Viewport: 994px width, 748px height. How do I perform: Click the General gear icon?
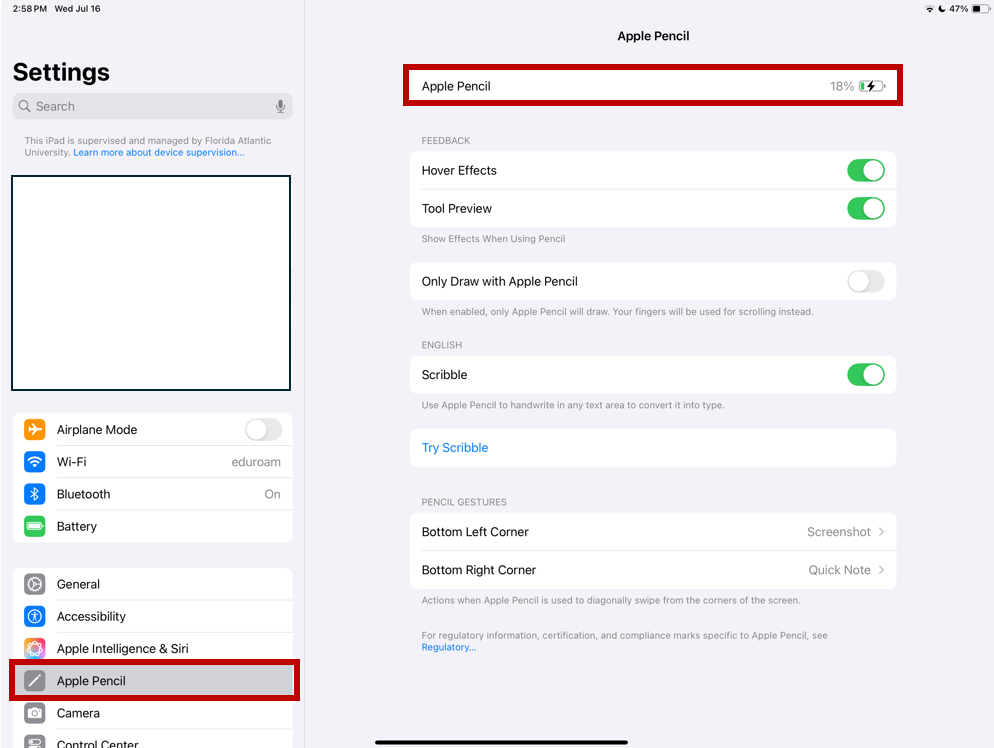[x=35, y=584]
